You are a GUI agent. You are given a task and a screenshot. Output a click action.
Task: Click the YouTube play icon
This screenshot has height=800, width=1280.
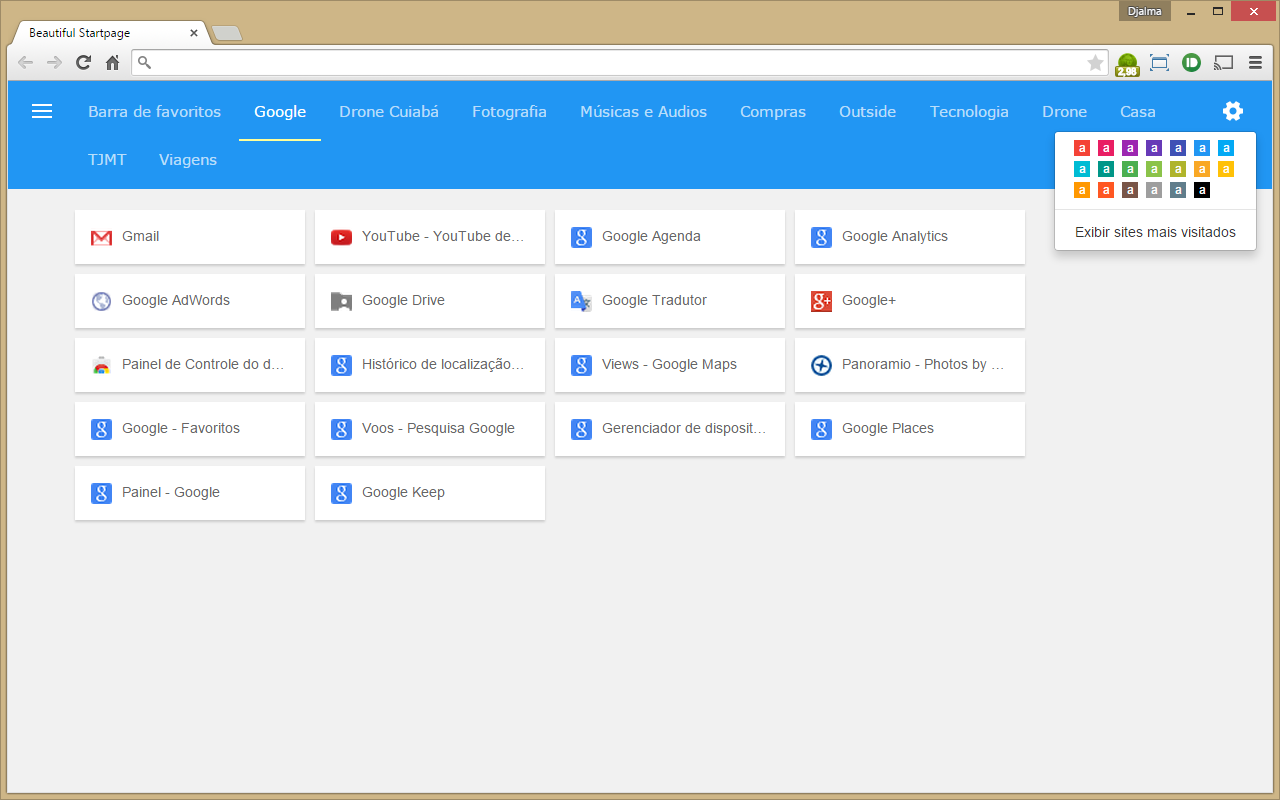[x=341, y=237]
